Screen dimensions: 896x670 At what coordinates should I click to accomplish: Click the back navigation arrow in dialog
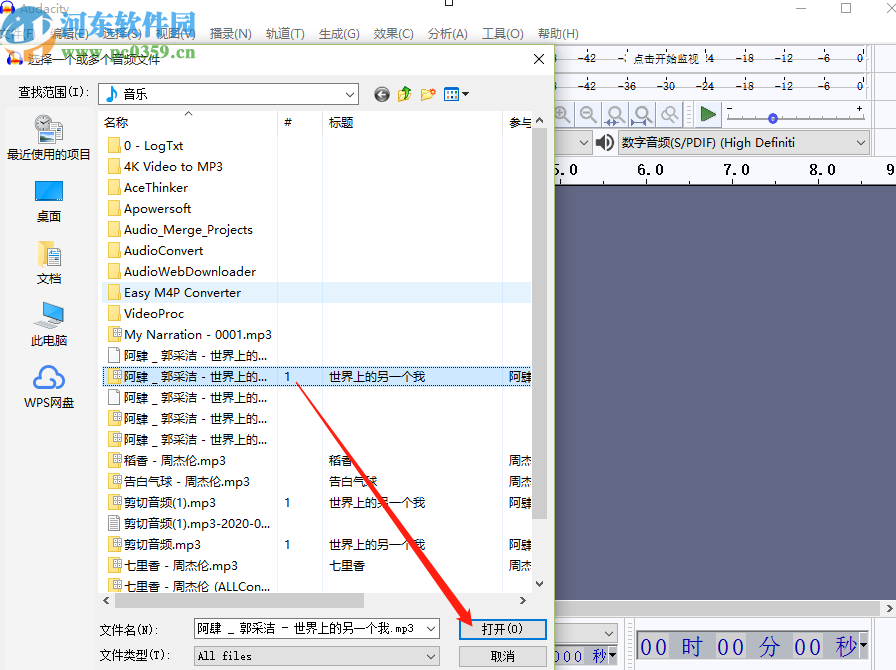[382, 94]
